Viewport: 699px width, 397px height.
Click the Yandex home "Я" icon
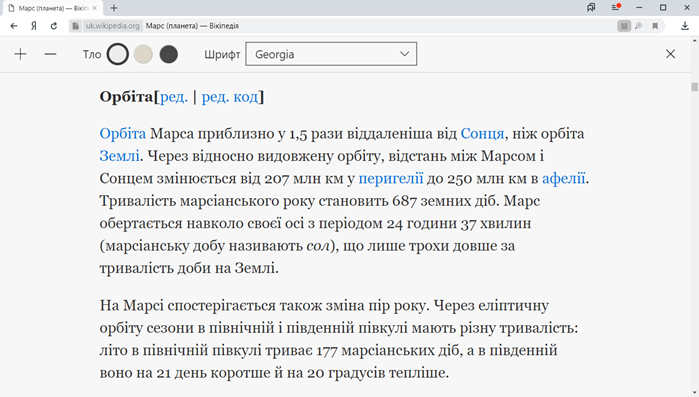34,26
